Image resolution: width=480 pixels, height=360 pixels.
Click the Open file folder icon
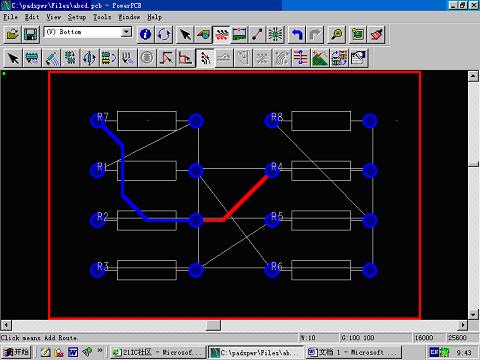pyautogui.click(x=13, y=34)
